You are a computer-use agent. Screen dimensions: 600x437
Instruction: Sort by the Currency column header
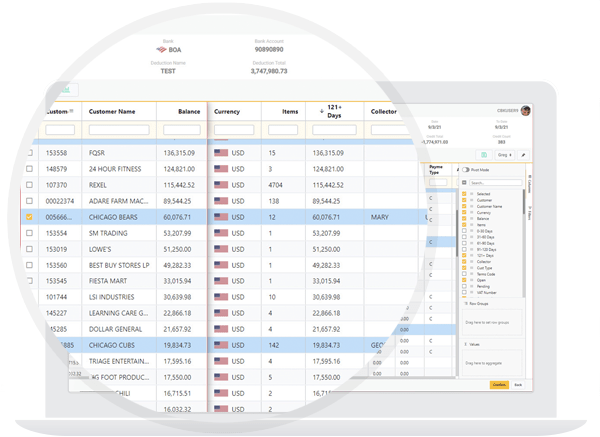click(x=227, y=111)
